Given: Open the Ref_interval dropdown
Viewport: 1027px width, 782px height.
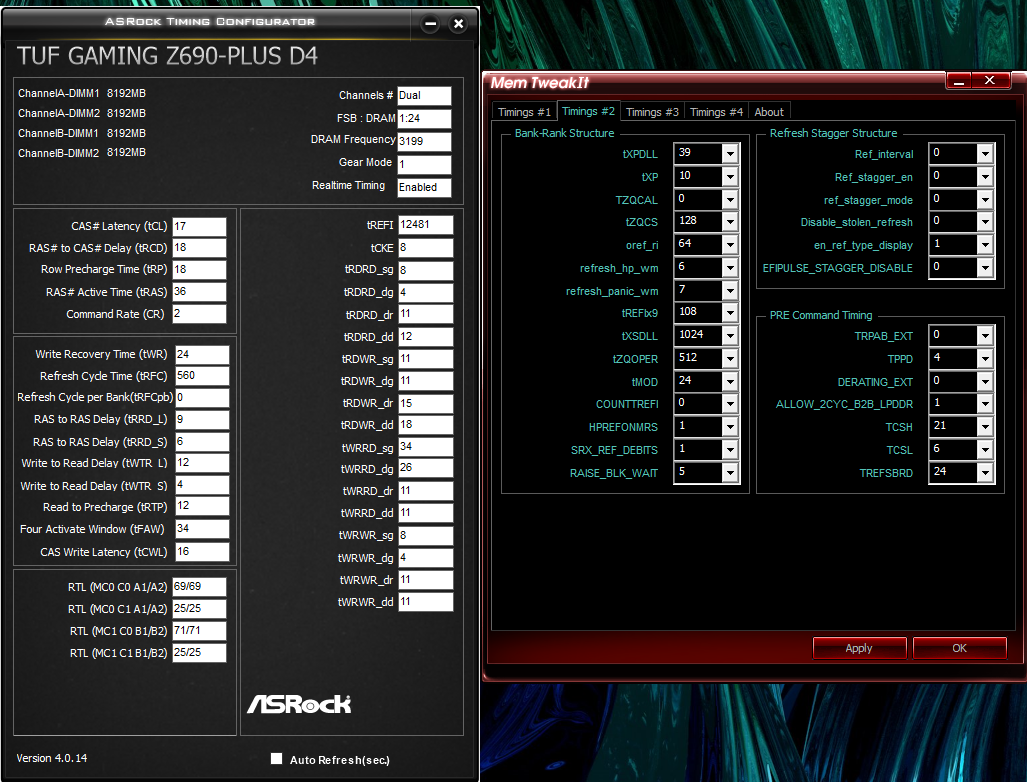Looking at the screenshot, I should (985, 153).
